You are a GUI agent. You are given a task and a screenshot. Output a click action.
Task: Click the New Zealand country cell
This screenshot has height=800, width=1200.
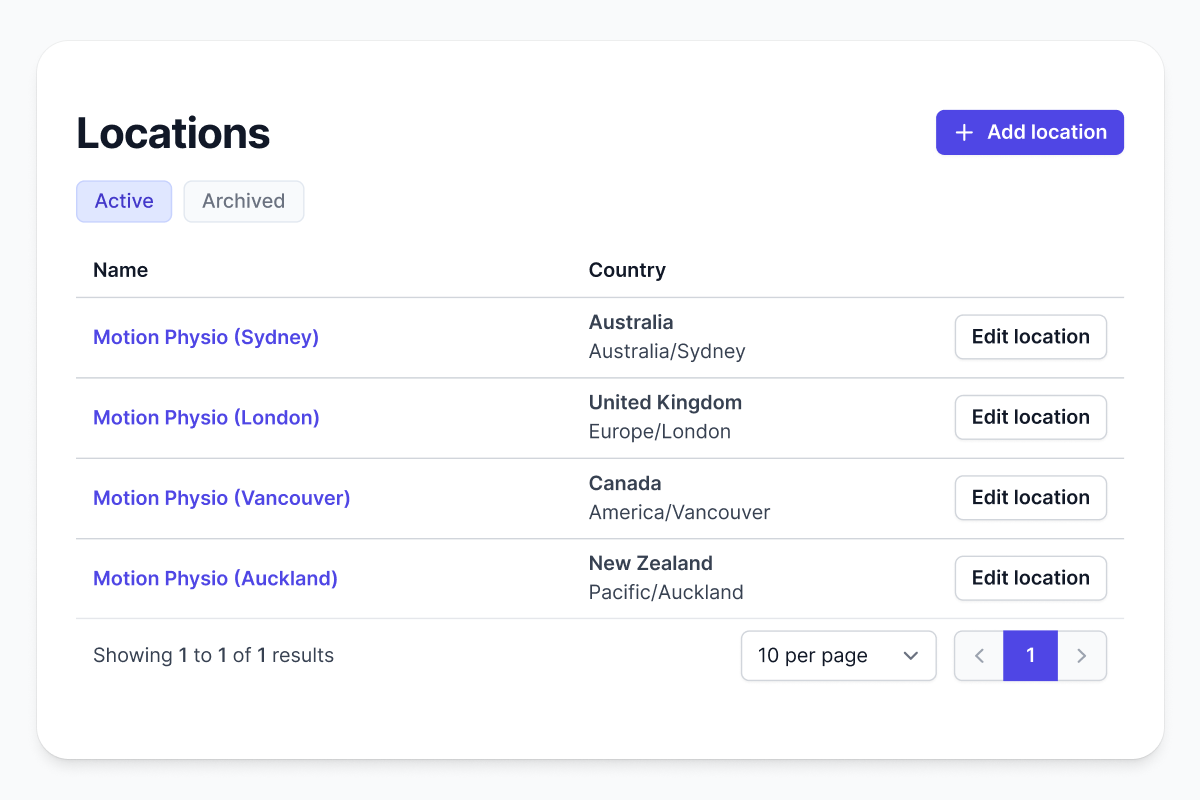(x=650, y=563)
